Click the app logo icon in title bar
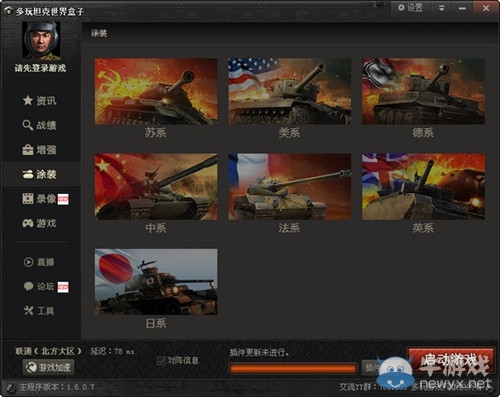The image size is (500, 397). pos(8,11)
